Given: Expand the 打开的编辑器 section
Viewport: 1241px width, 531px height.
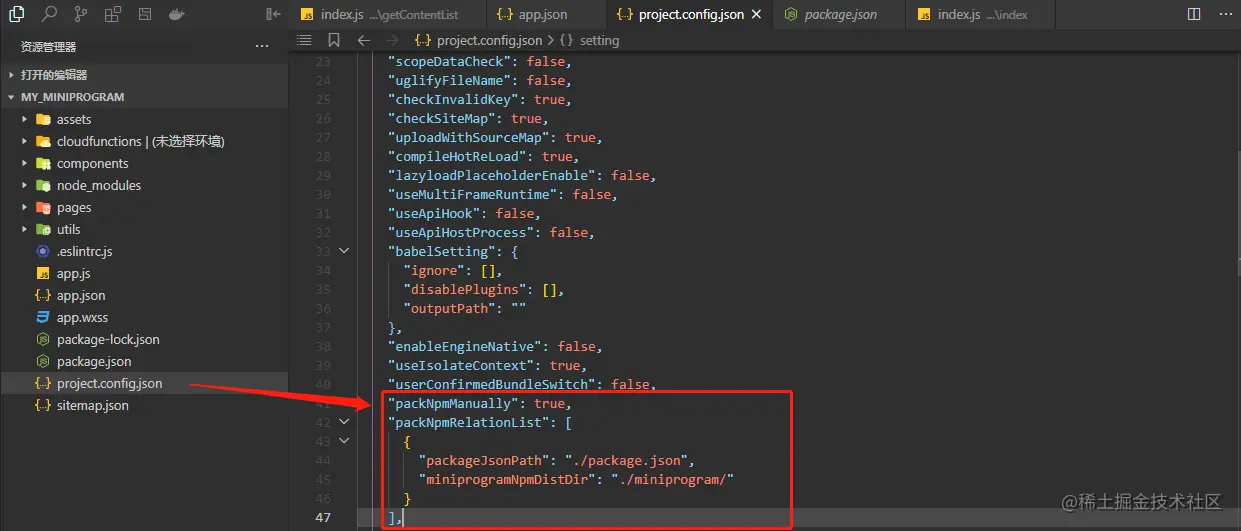Looking at the screenshot, I should [144, 75].
